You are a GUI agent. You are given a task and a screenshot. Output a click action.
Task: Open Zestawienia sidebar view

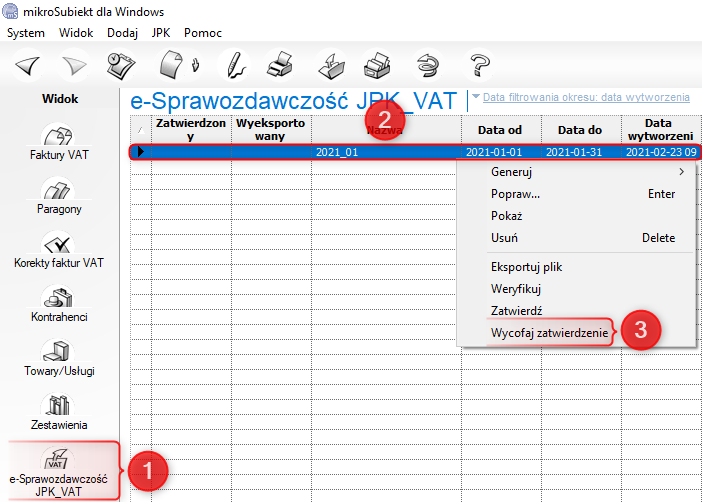(x=59, y=412)
